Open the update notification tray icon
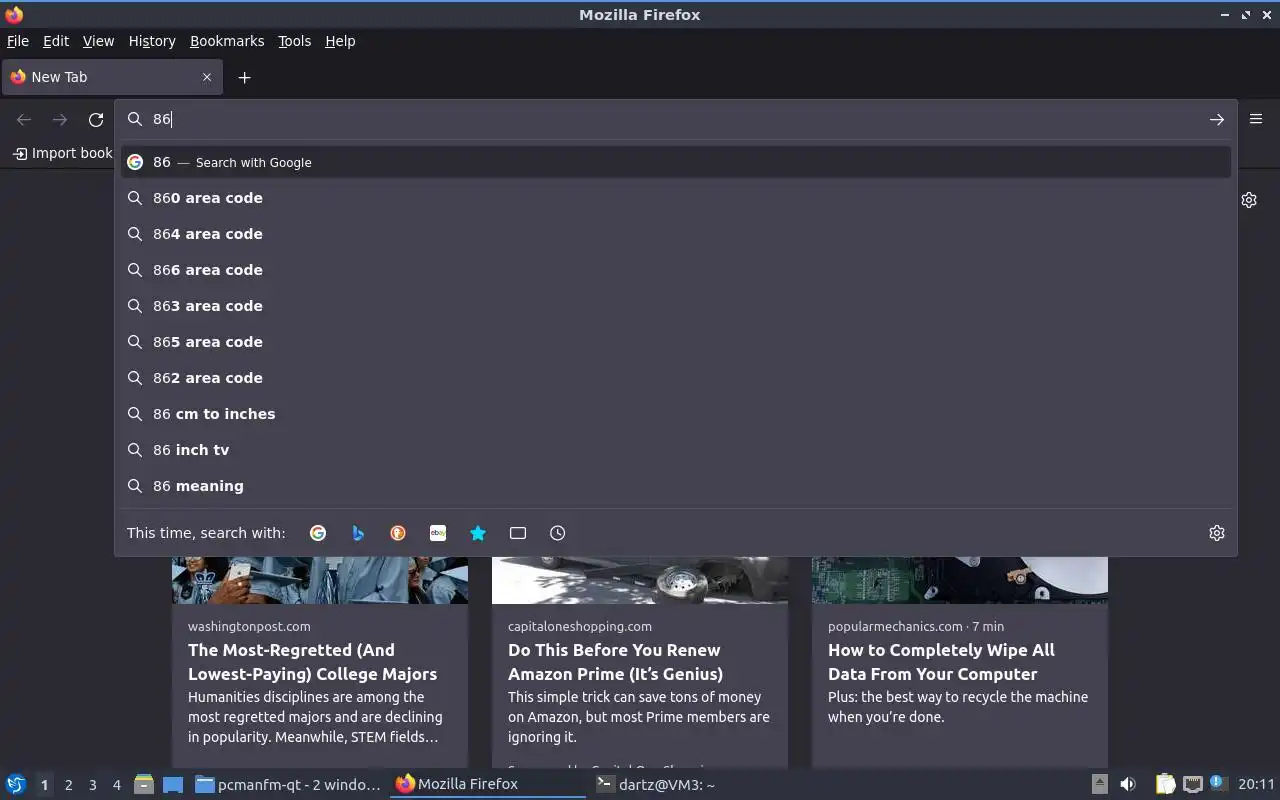 (x=1217, y=783)
